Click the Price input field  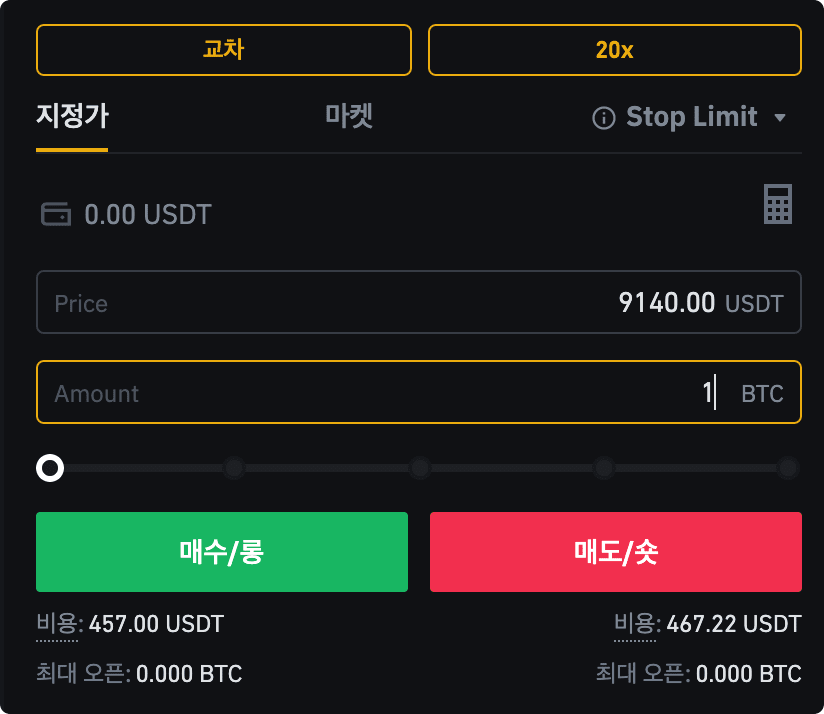point(419,302)
